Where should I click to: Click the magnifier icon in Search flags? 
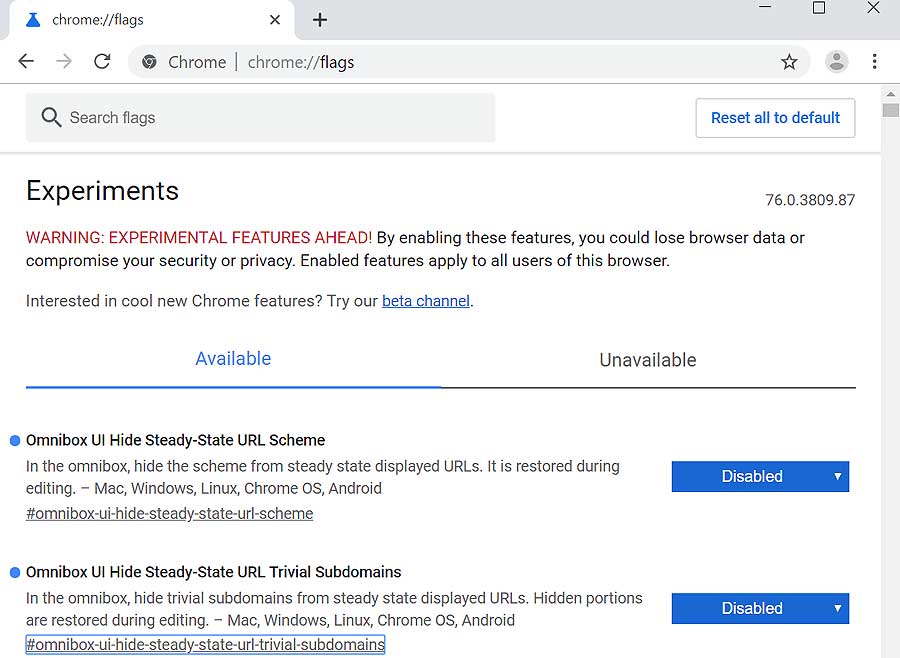(51, 117)
